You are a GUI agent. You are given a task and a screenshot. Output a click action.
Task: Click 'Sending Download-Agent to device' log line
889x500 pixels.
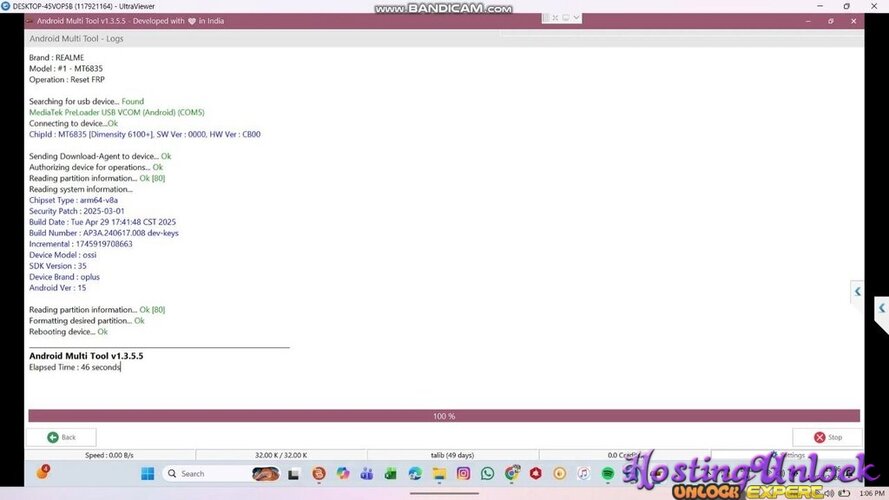100,156
